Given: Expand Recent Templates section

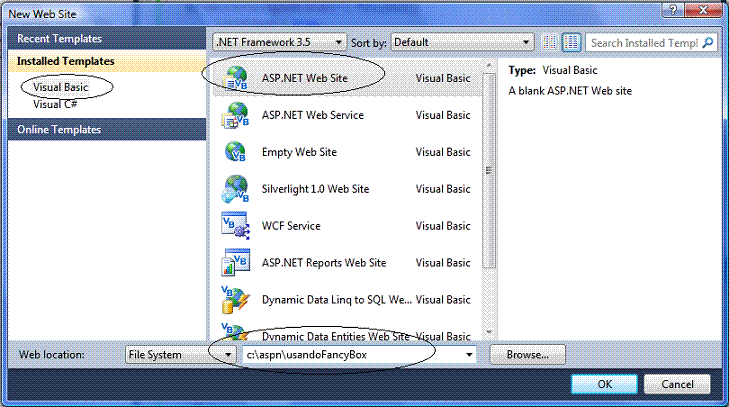Looking at the screenshot, I should click(x=106, y=39).
